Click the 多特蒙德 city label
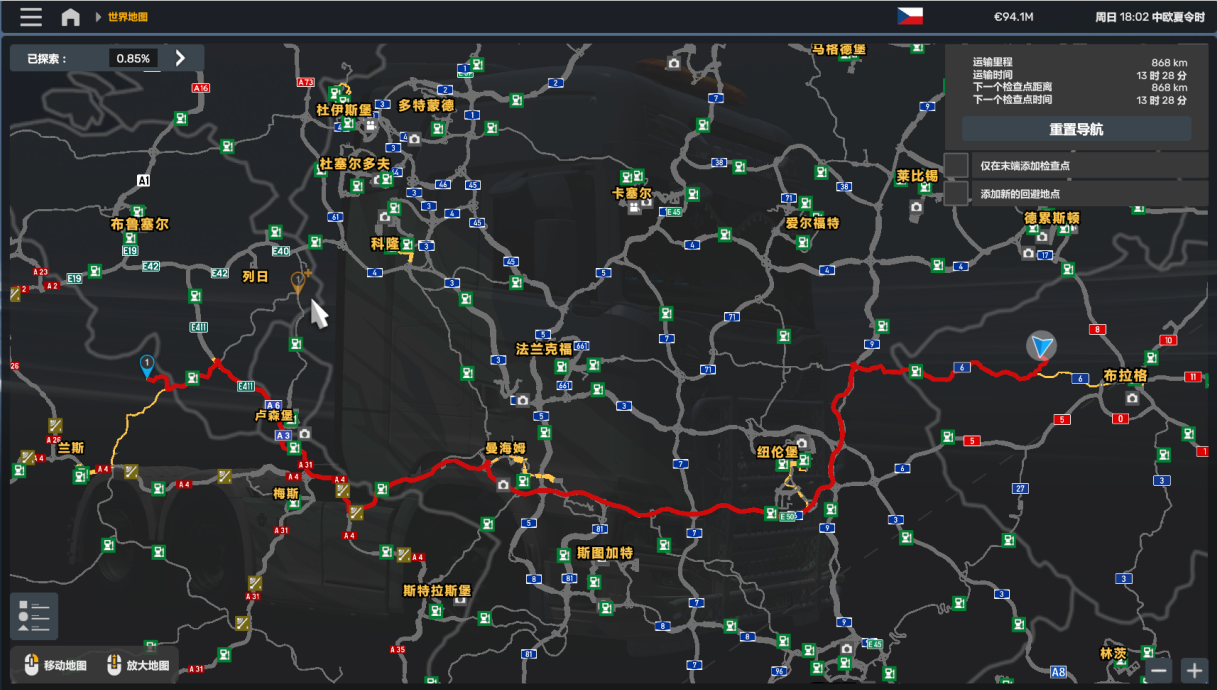 point(426,105)
